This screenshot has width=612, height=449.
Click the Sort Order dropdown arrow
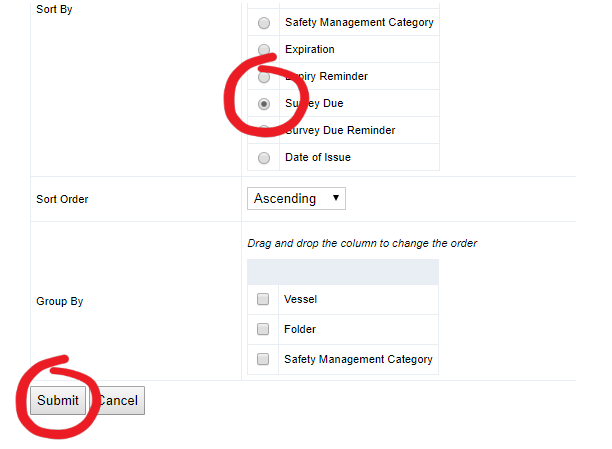click(336, 198)
